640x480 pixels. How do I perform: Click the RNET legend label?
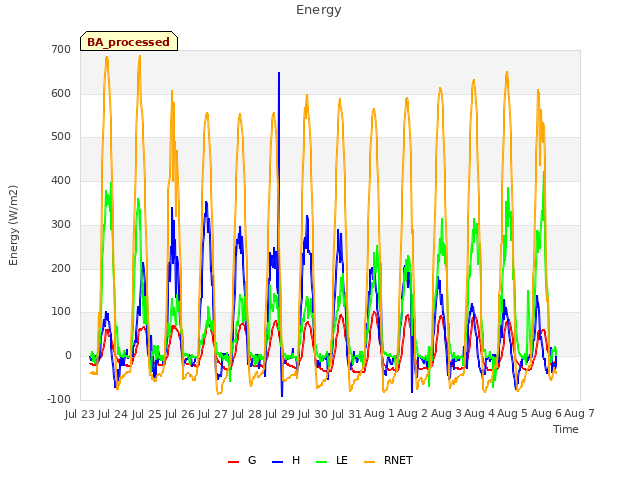point(398,460)
